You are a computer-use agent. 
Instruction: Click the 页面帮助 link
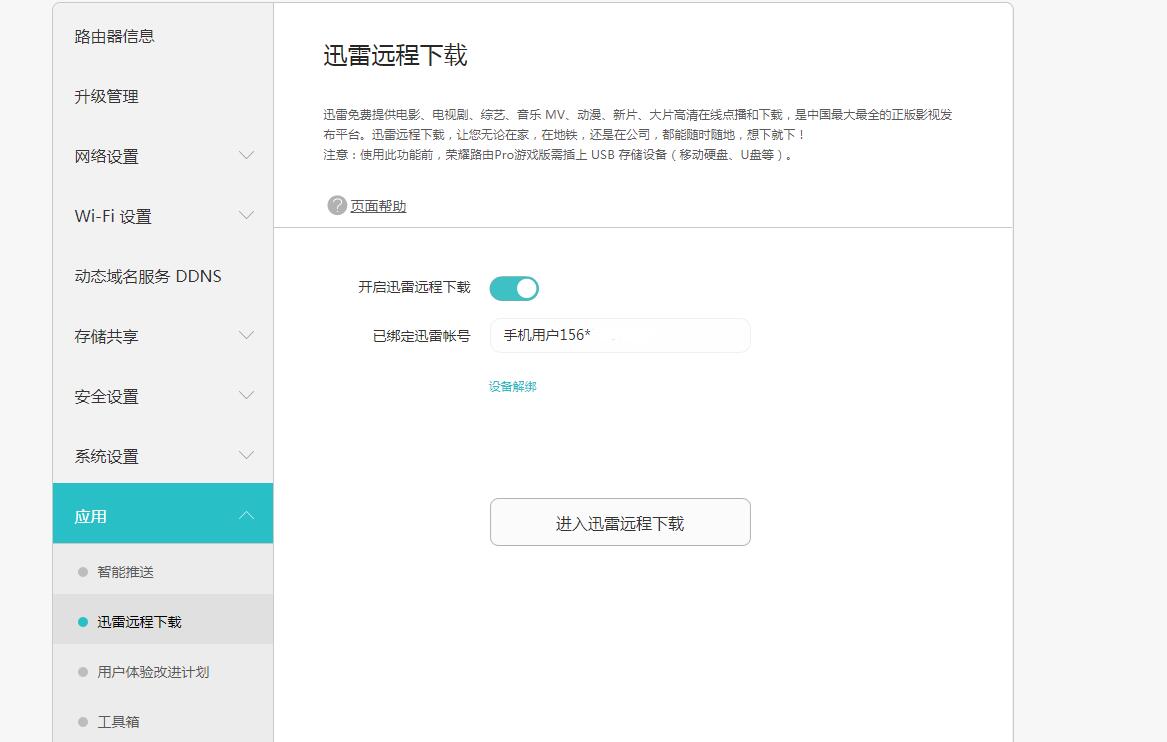[378, 206]
